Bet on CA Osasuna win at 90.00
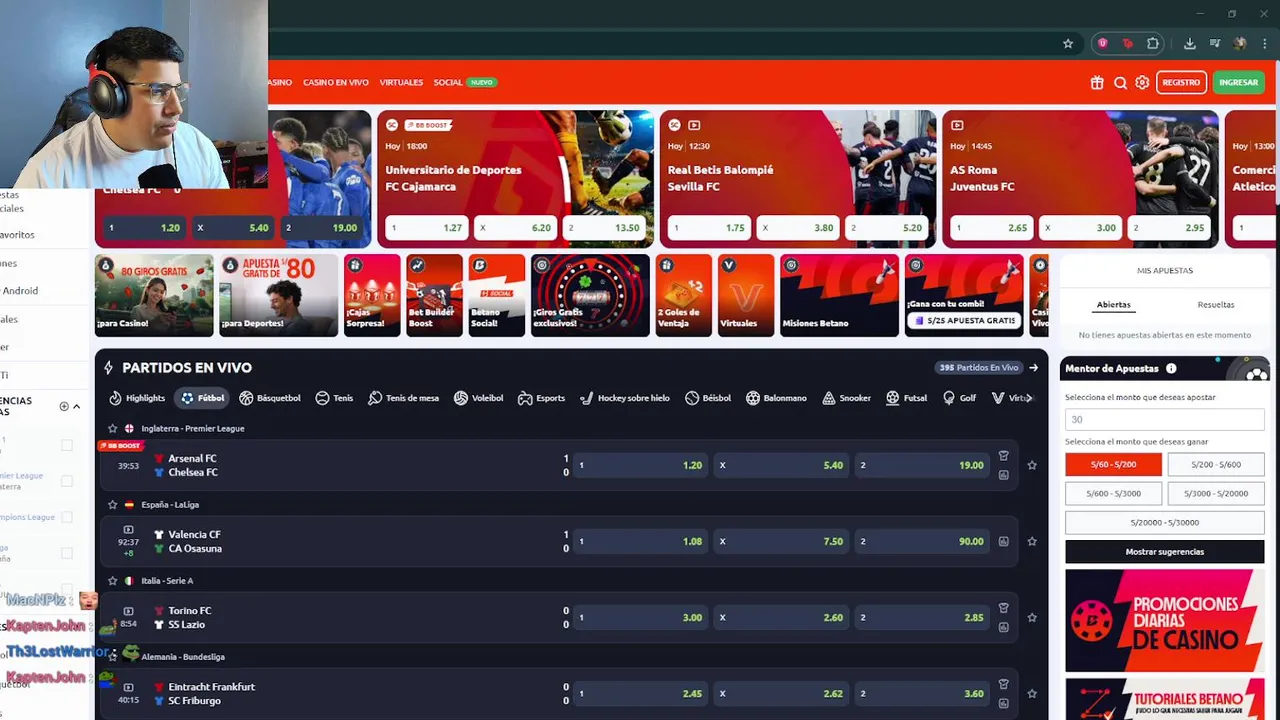 click(922, 541)
